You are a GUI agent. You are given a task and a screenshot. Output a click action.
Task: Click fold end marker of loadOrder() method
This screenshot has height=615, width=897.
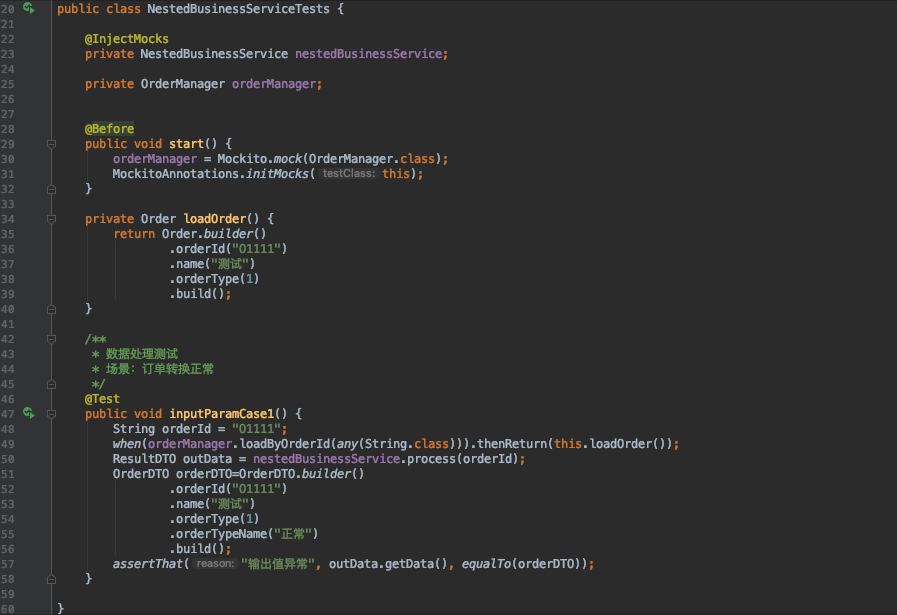click(x=51, y=309)
